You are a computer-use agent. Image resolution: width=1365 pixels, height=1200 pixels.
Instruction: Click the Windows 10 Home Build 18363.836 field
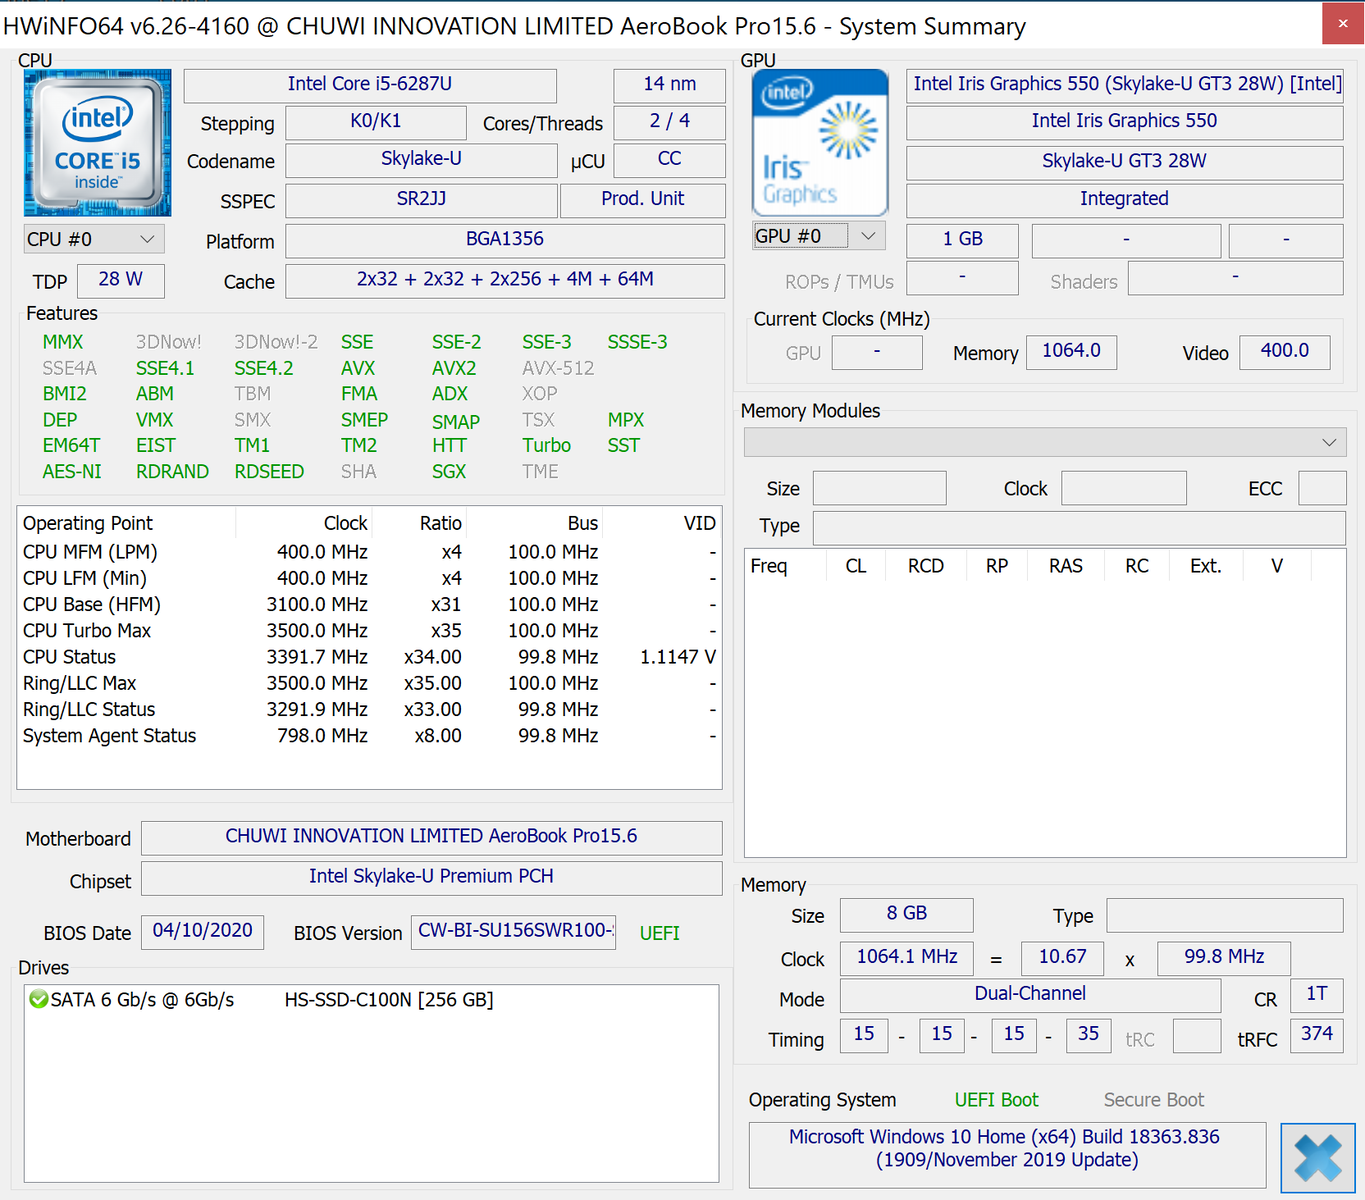[1007, 1155]
